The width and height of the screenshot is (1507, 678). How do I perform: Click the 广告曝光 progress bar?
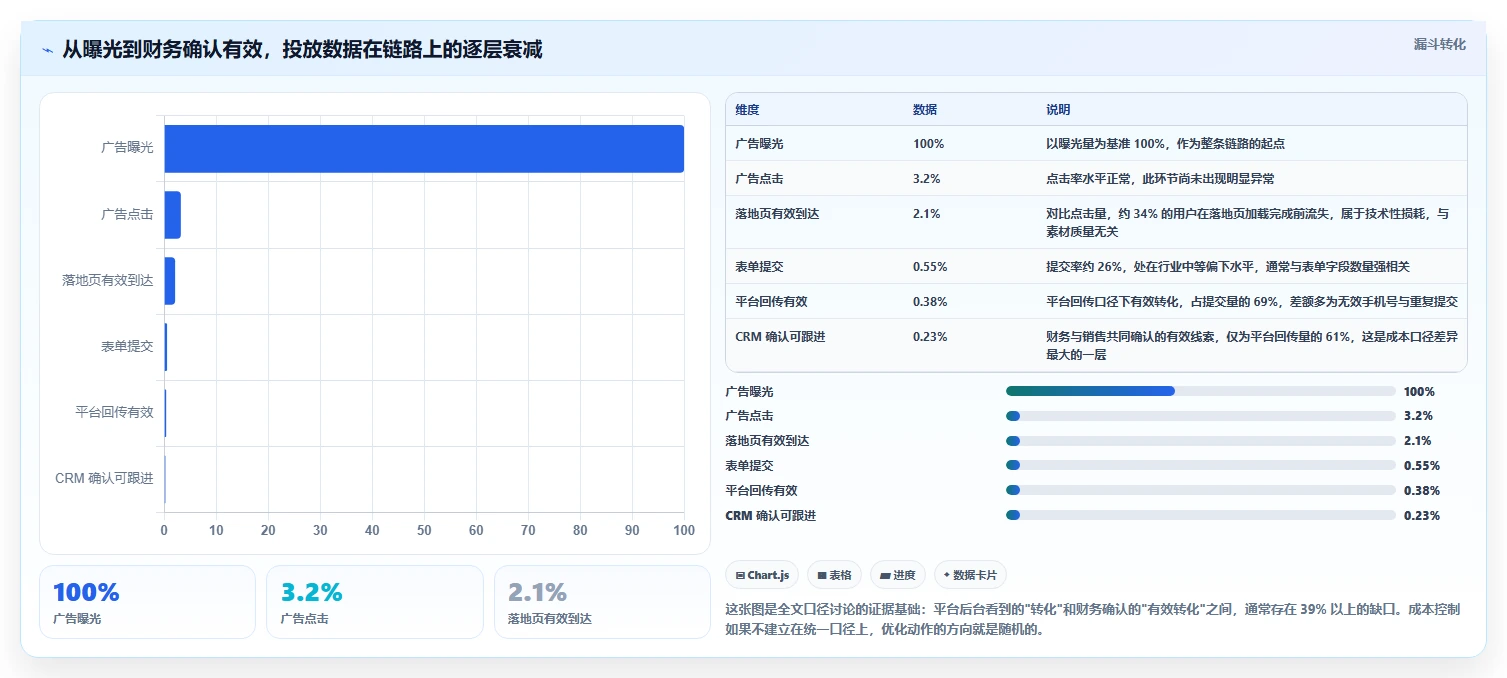tap(1200, 391)
